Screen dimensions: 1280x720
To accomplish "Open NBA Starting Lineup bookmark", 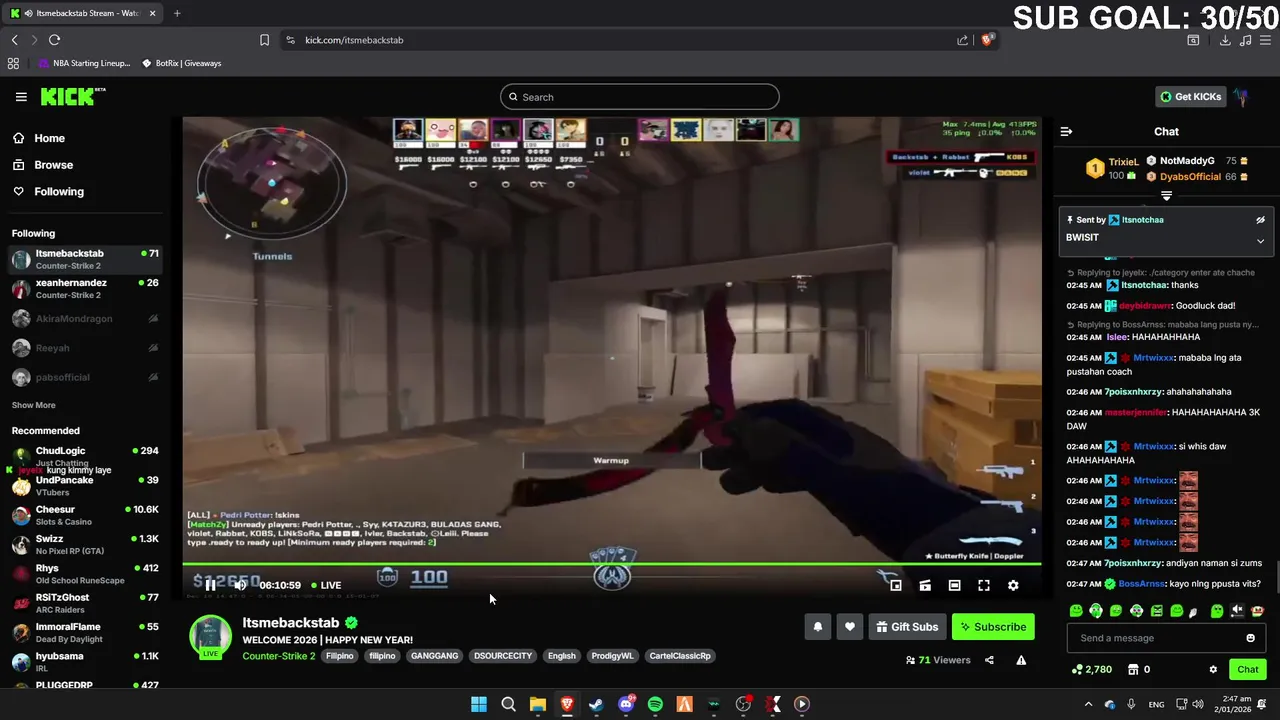I will tap(84, 63).
